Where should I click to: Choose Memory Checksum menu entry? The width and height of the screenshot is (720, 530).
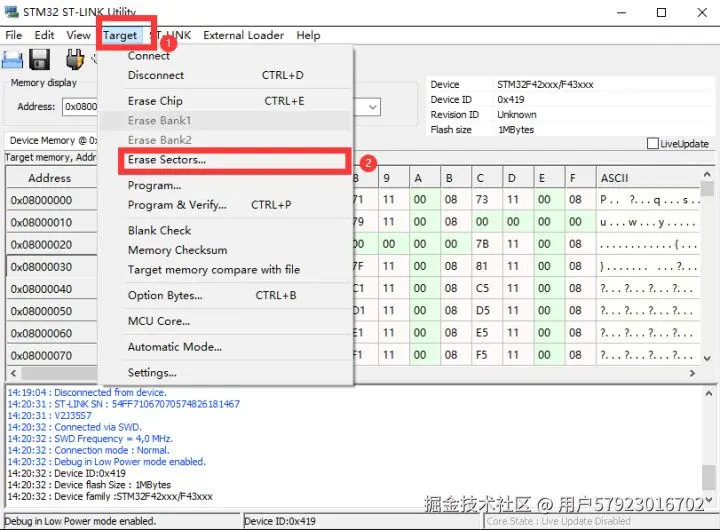pyautogui.click(x=225, y=250)
